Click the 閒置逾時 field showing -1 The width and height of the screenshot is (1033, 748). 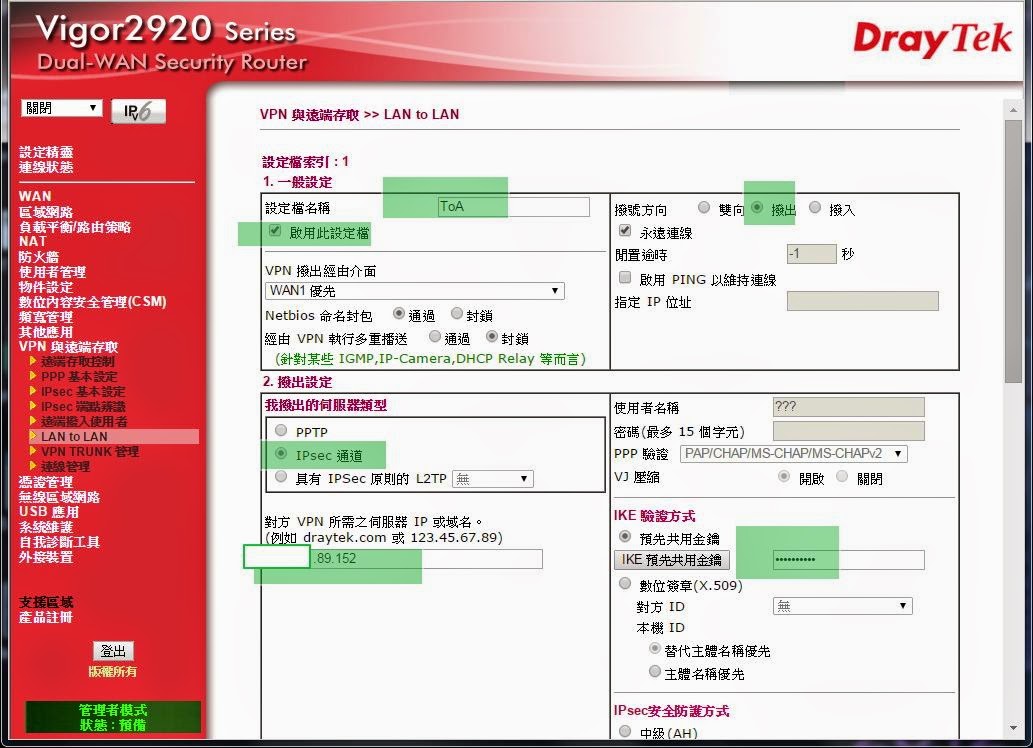click(x=812, y=254)
